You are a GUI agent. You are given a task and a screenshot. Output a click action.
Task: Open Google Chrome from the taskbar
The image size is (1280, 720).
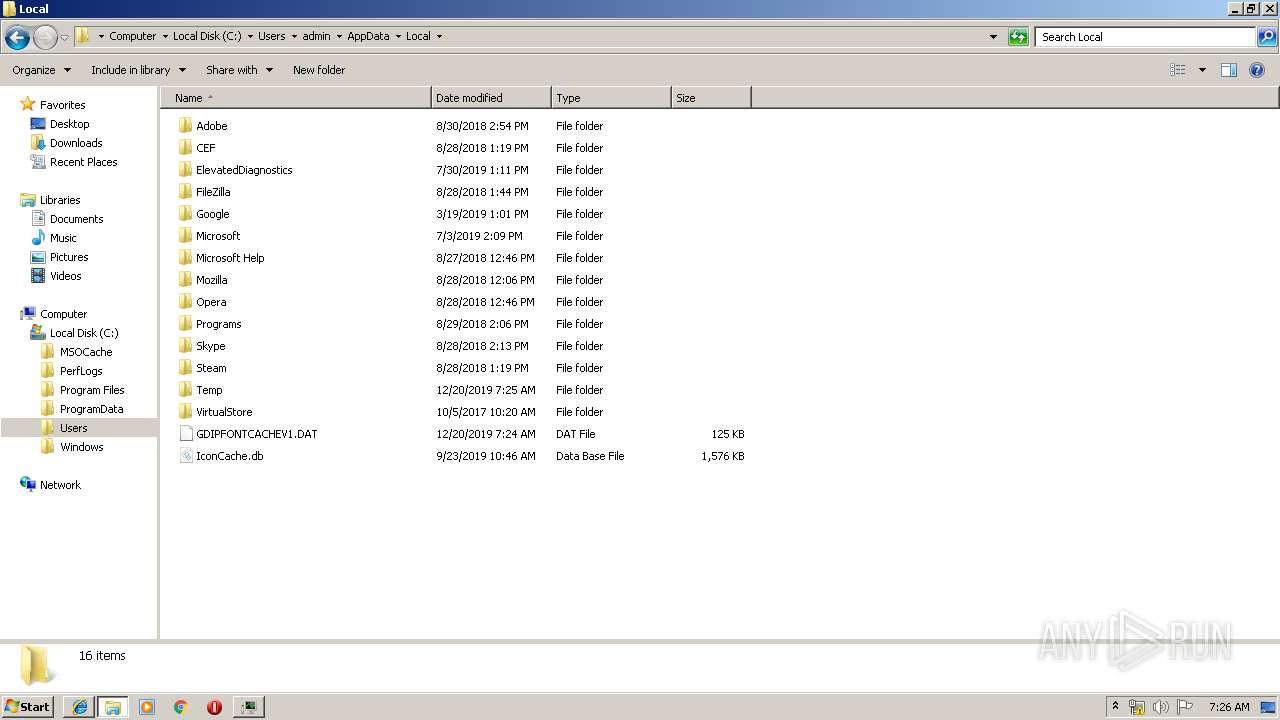click(x=181, y=707)
